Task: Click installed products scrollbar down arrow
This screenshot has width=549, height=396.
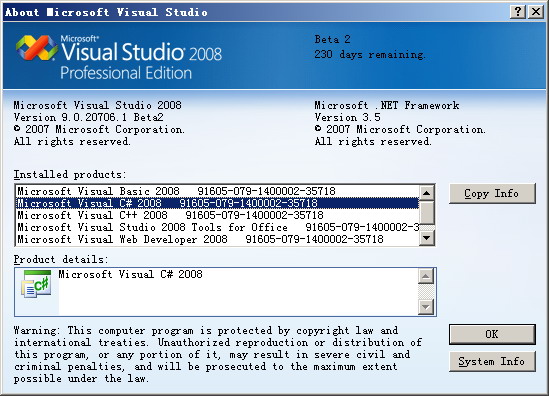Action: coord(426,238)
